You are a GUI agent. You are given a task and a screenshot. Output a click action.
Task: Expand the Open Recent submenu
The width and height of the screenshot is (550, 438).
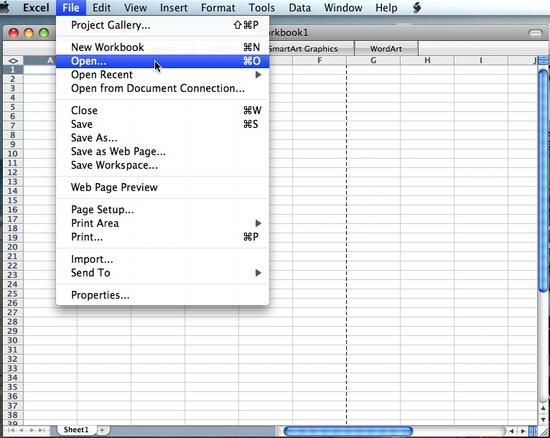click(x=162, y=75)
